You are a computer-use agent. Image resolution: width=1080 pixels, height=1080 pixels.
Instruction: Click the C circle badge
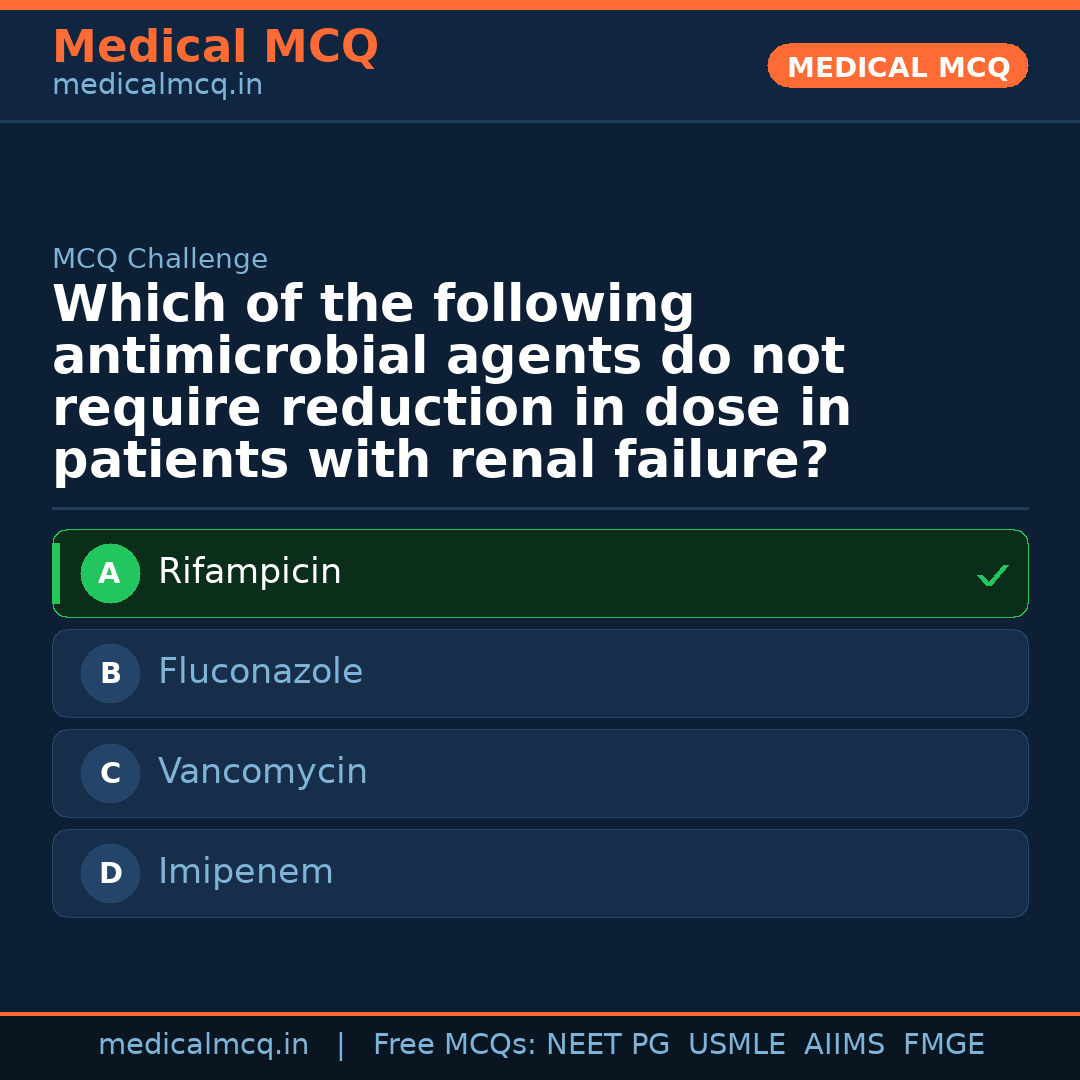(x=110, y=774)
